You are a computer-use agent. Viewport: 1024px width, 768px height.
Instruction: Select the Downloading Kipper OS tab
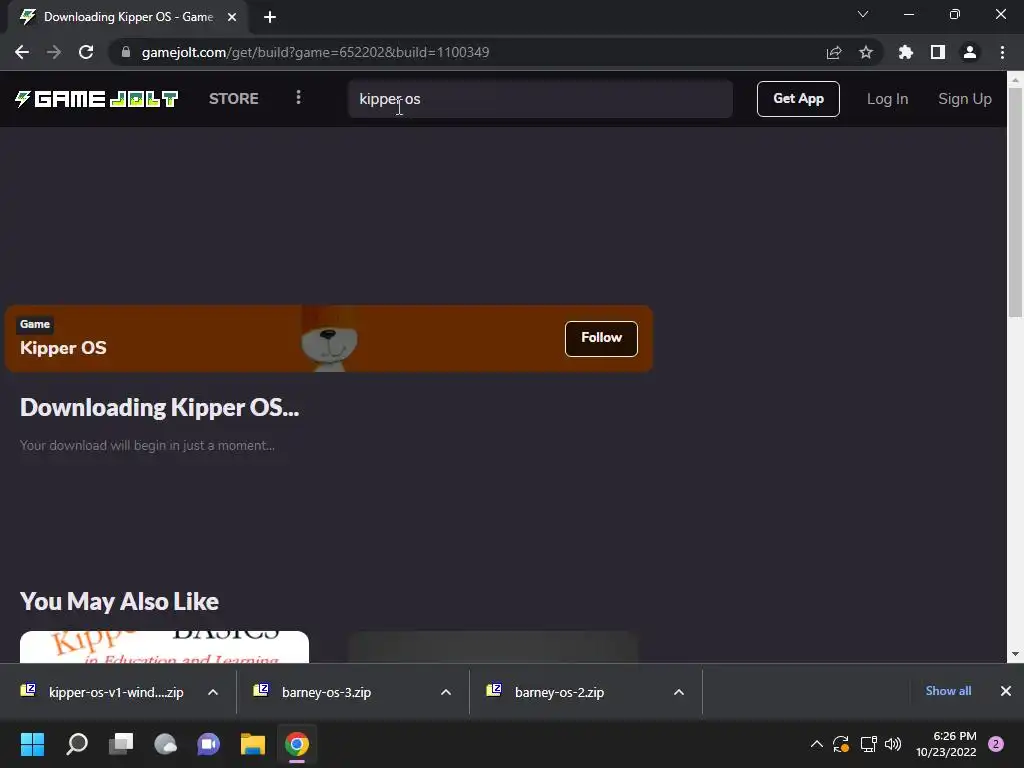pos(128,17)
